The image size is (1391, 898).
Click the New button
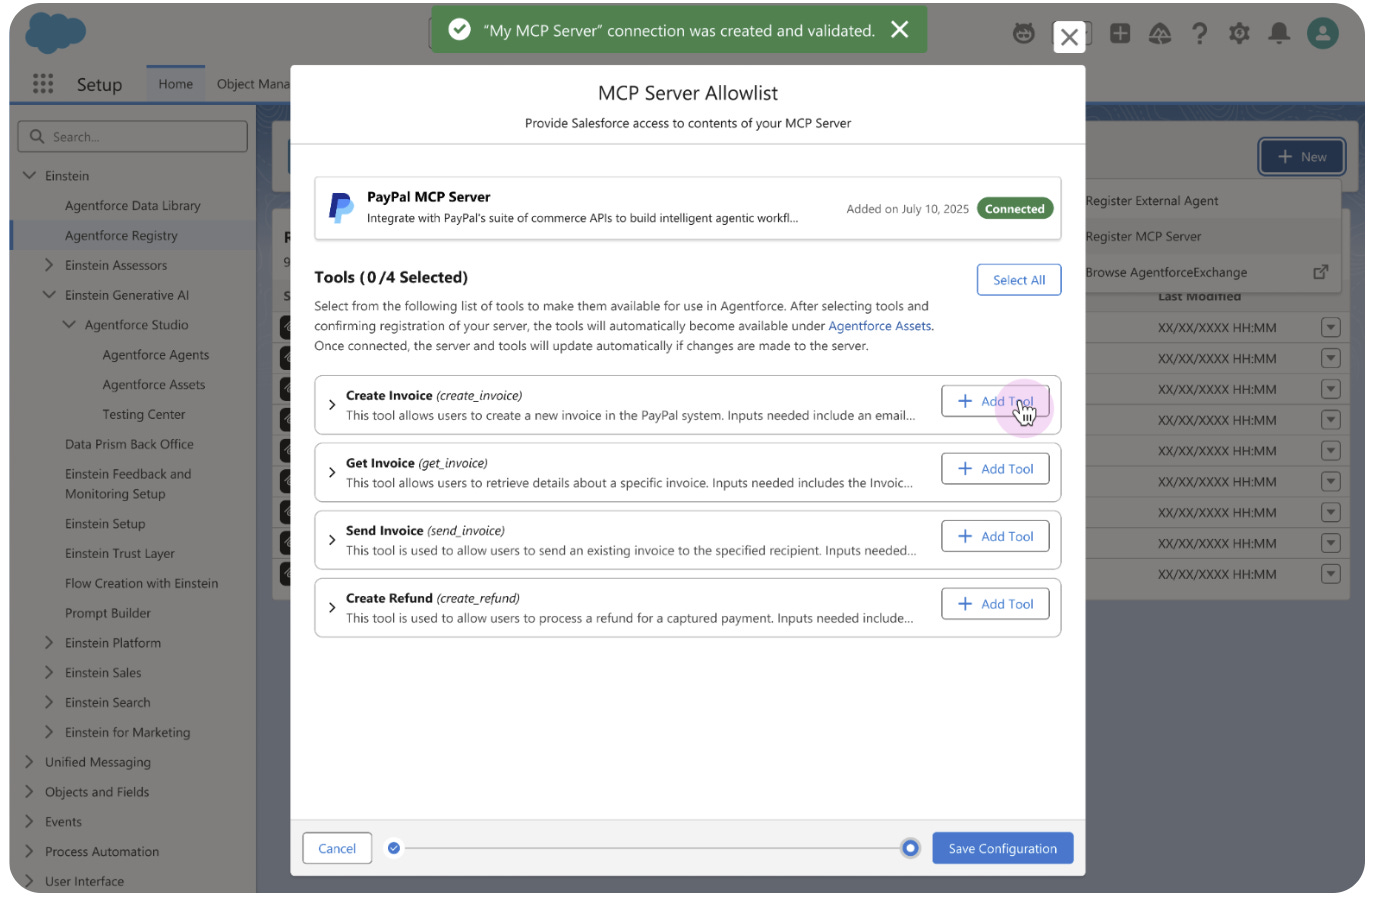(x=1302, y=157)
